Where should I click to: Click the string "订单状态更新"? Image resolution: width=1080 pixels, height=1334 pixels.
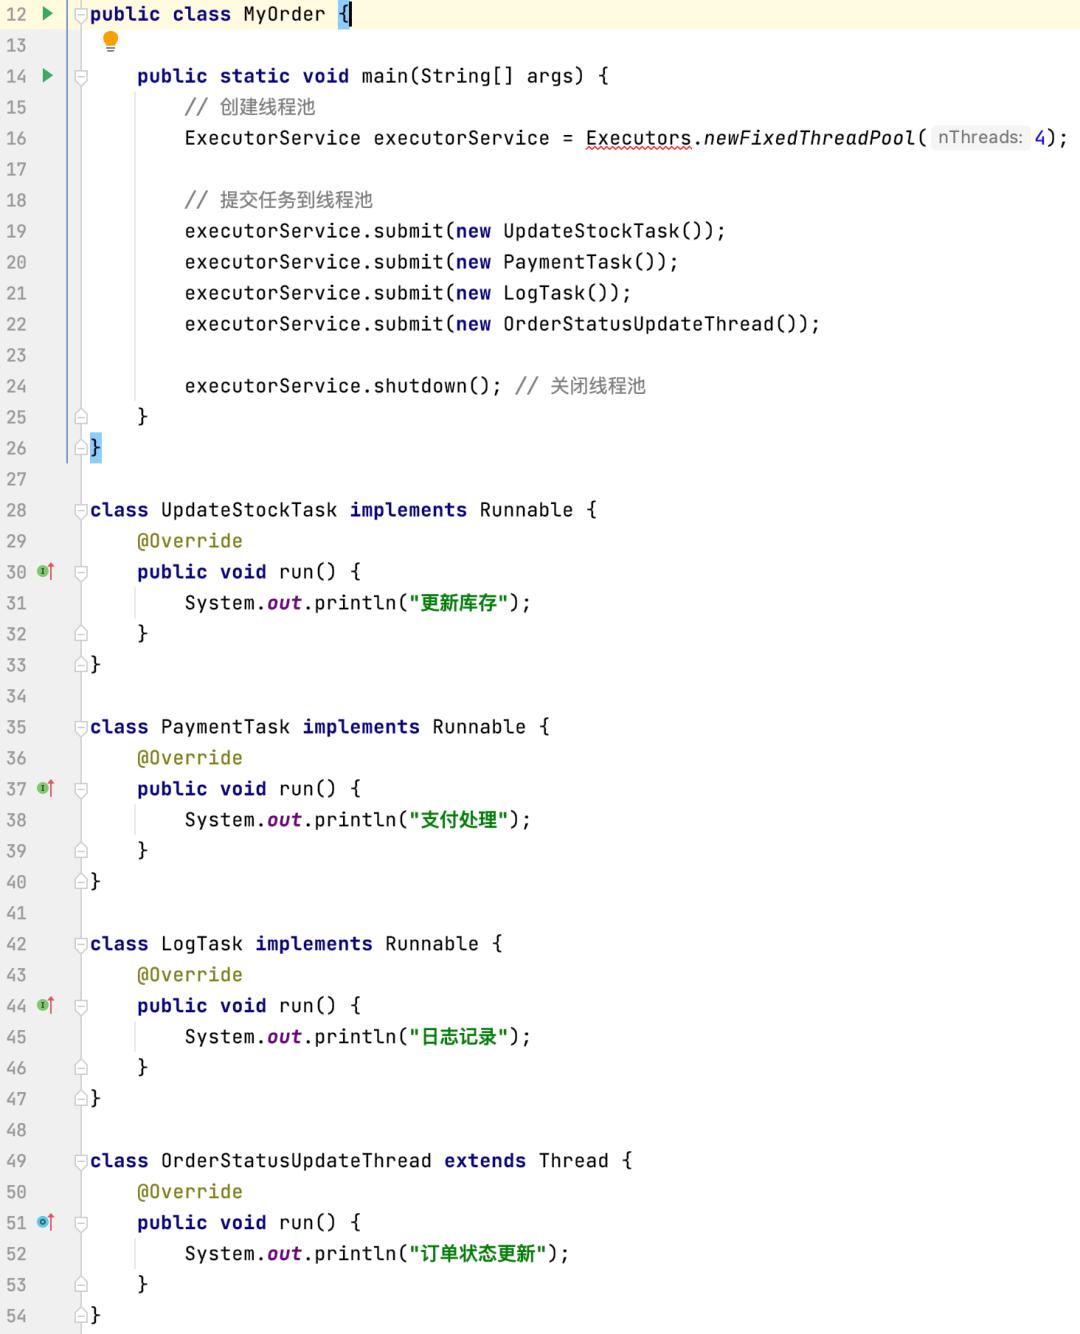coord(478,1254)
